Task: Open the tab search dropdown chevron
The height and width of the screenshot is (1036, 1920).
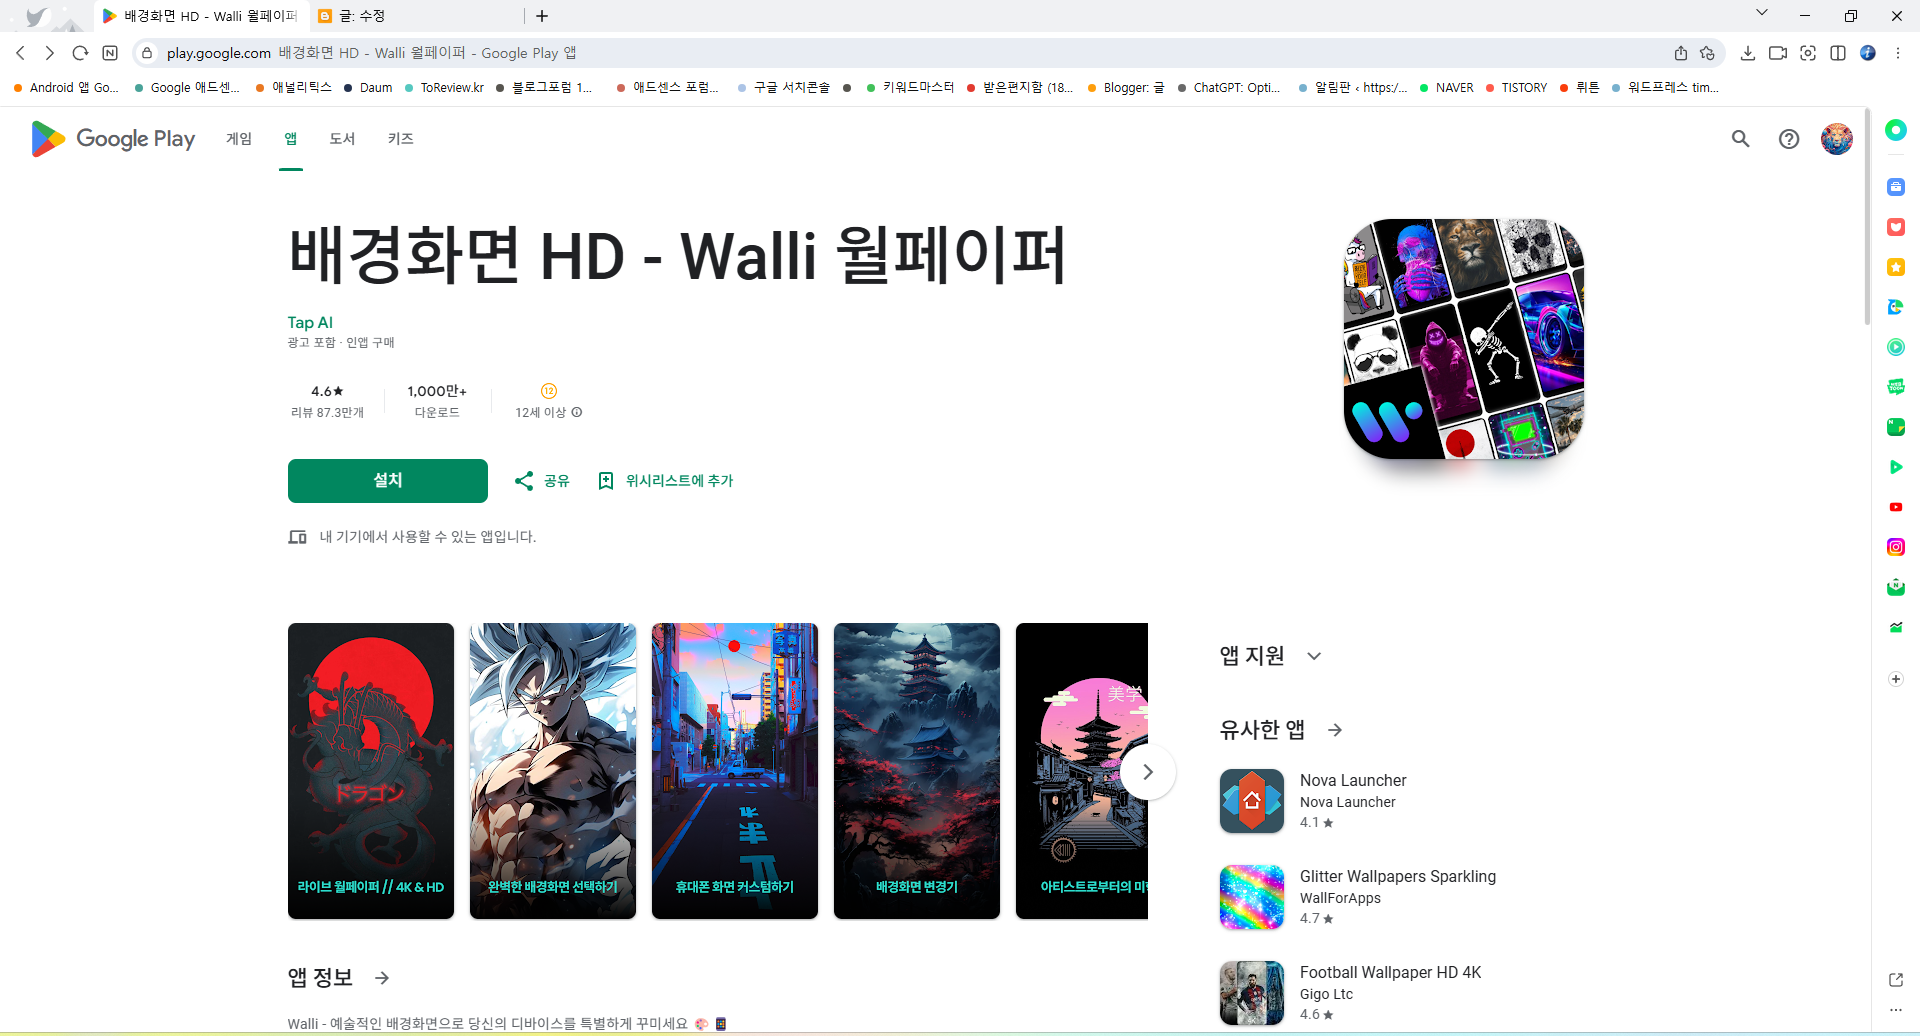Action: coord(1762,13)
